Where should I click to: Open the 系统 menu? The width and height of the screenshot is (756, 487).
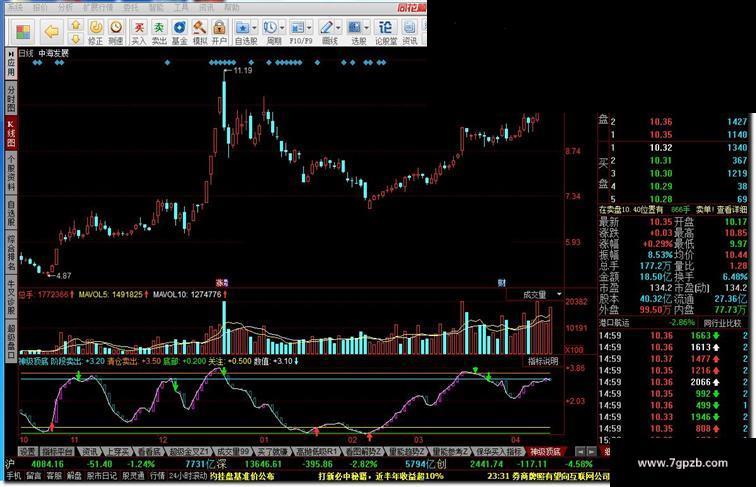[x=14, y=7]
